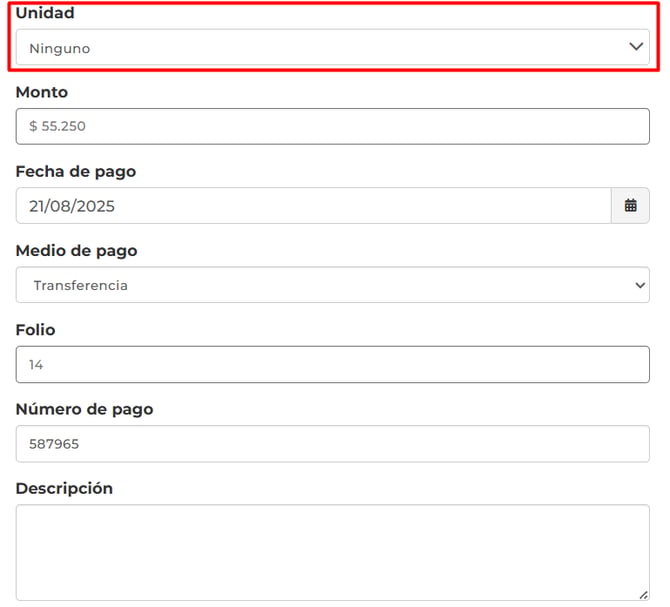
Task: Select the Folio input containing 14
Action: coord(332,365)
